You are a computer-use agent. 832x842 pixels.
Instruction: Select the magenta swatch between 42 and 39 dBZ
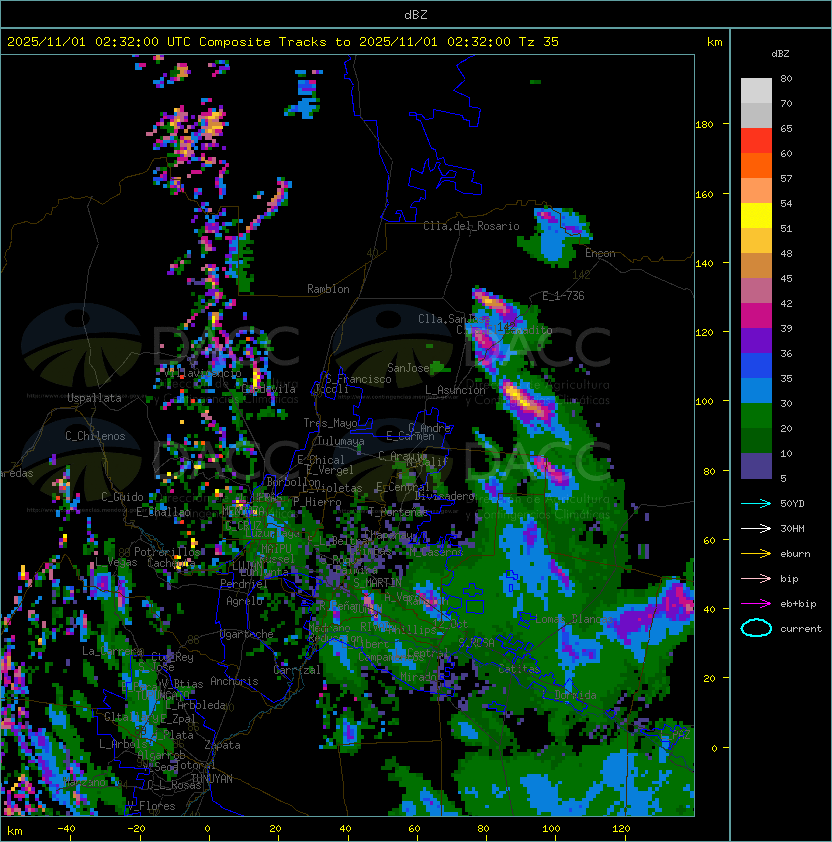click(x=756, y=316)
